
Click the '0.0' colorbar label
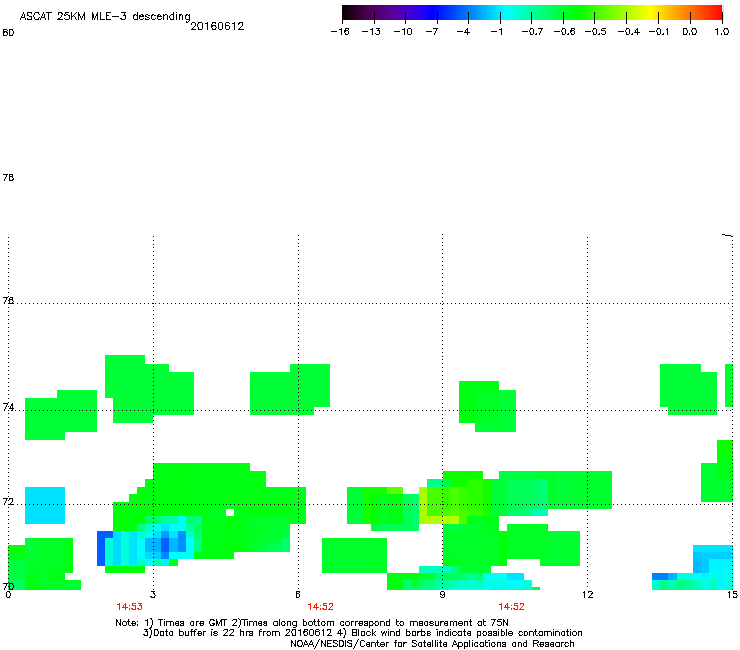pos(690,32)
